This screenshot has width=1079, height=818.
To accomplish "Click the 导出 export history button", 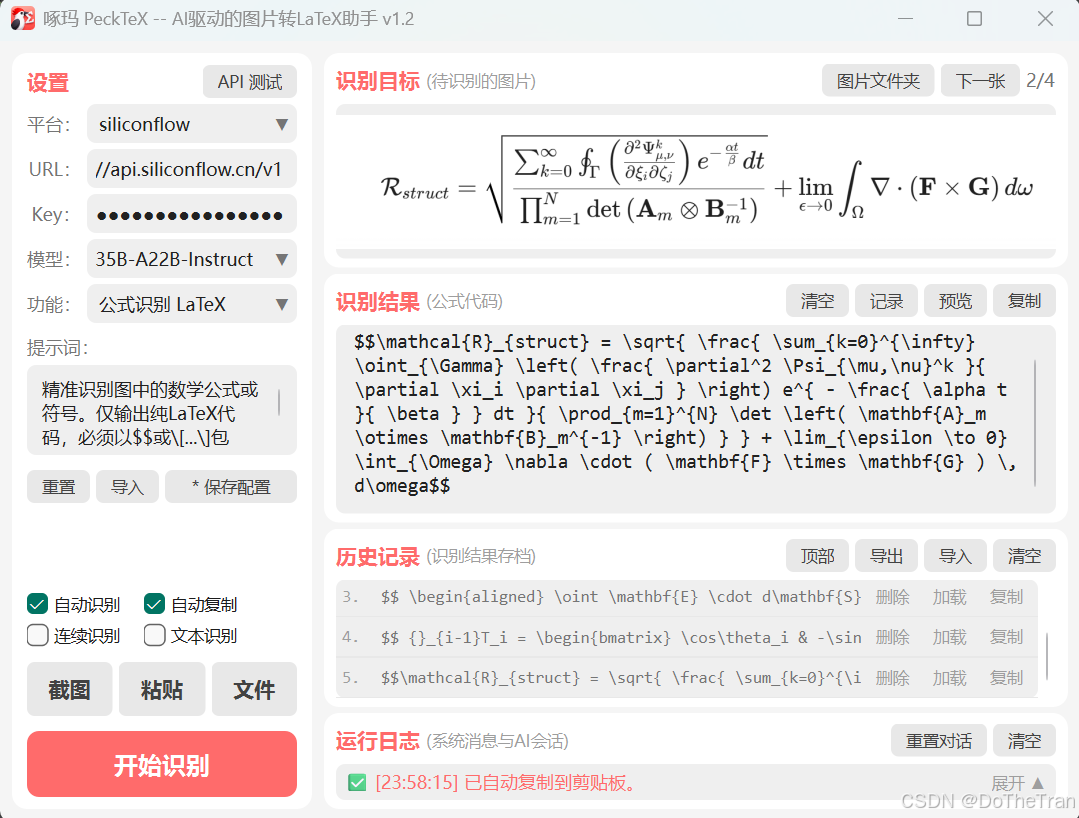I will tap(886, 555).
